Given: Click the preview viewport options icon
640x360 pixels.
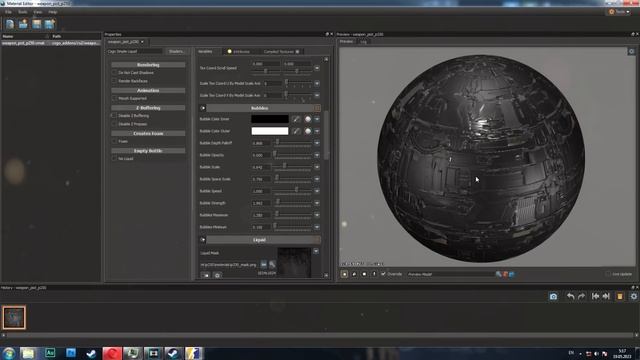Looking at the screenshot, I should (x=631, y=51).
